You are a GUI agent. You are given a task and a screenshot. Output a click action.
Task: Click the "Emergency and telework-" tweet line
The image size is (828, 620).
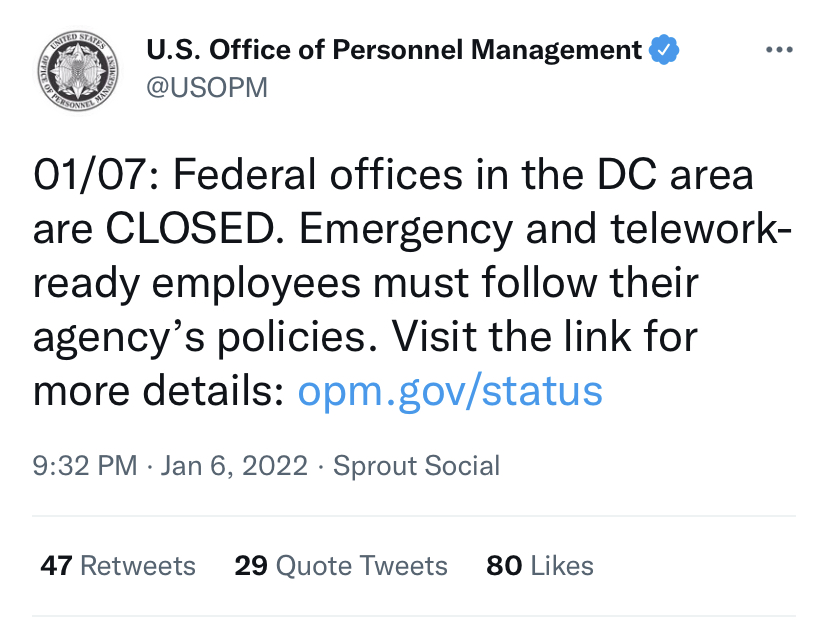tap(546, 229)
